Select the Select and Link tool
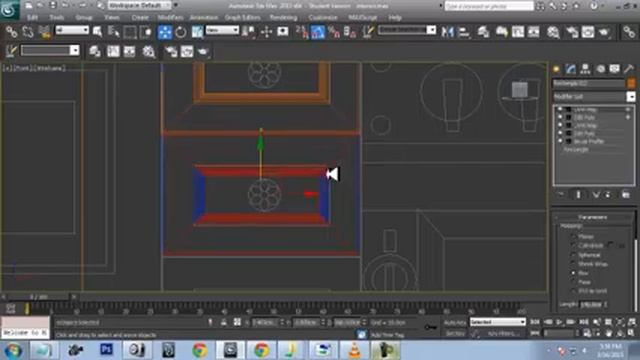Image resolution: width=640 pixels, height=360 pixels. (x=11, y=31)
